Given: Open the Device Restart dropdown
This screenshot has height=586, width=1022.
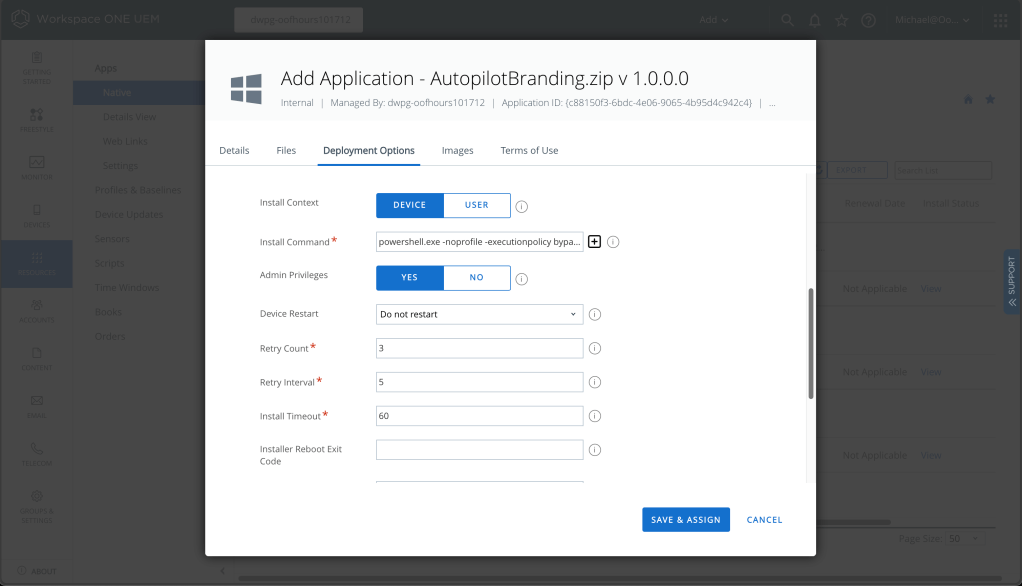Looking at the screenshot, I should click(x=479, y=314).
